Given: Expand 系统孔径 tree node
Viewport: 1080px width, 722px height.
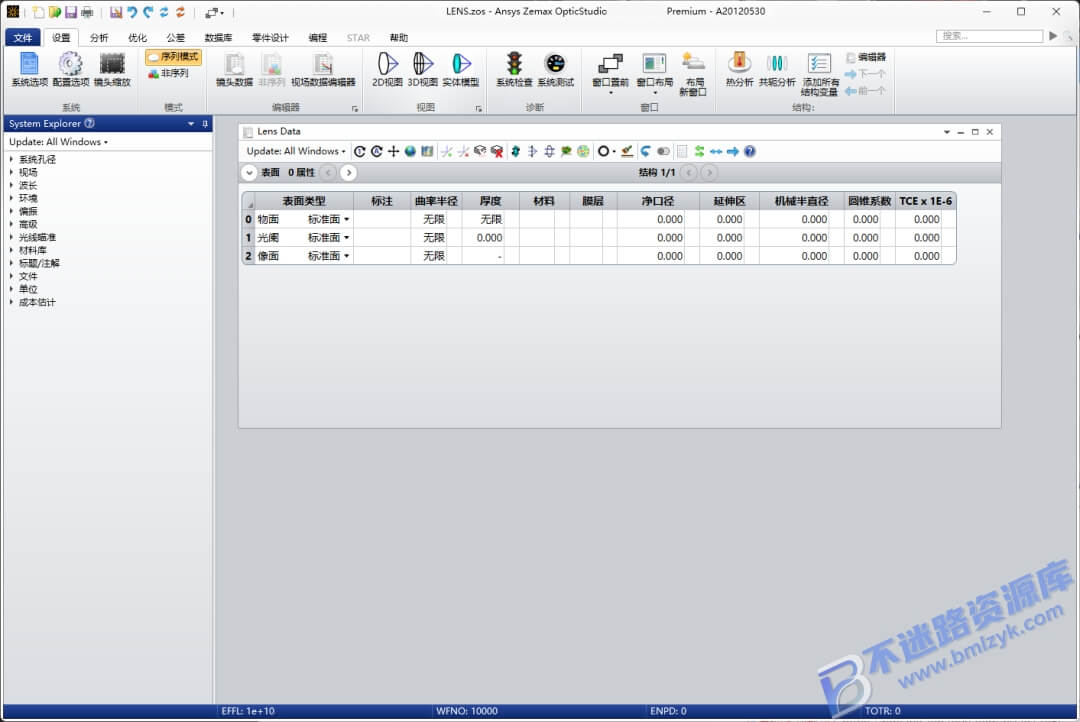Looking at the screenshot, I should [11, 159].
